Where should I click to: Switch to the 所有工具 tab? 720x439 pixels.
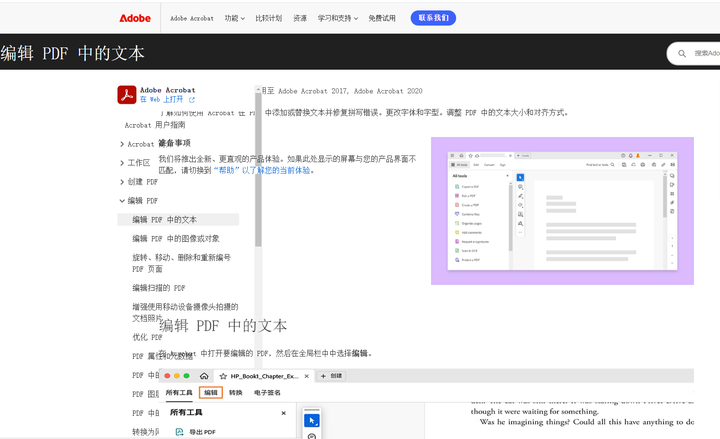(179, 393)
